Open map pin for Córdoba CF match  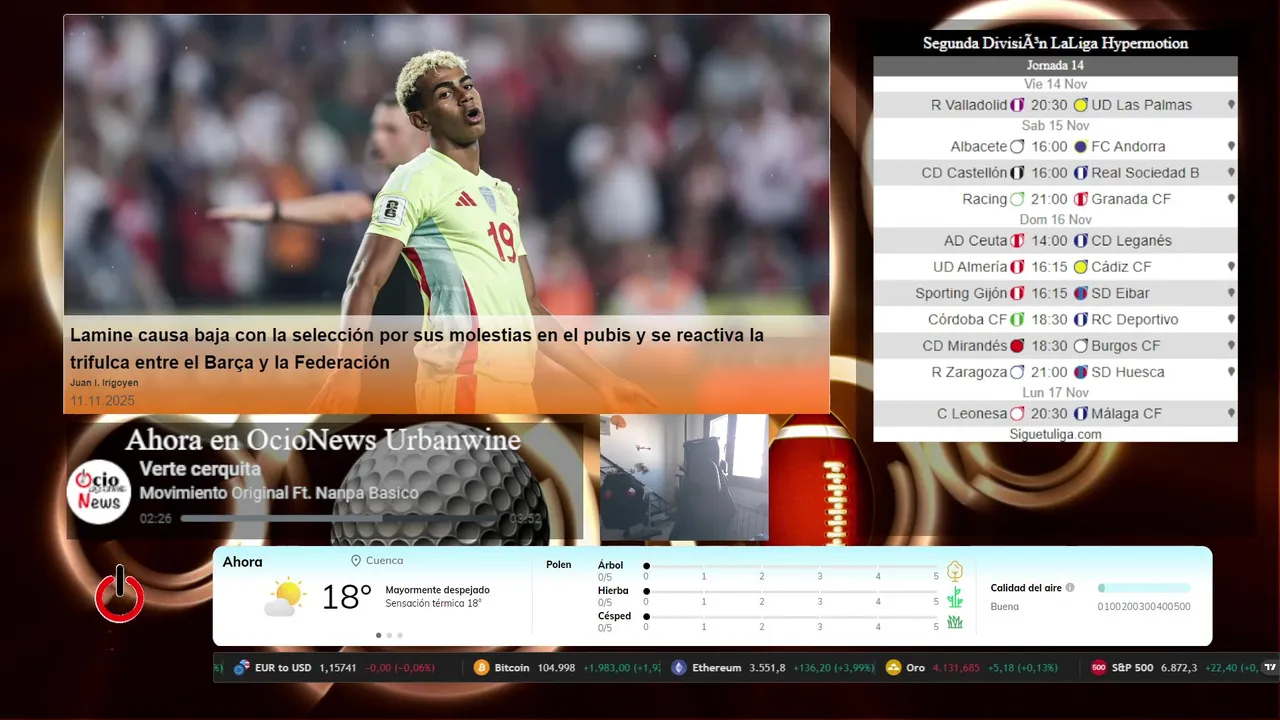[1231, 320]
